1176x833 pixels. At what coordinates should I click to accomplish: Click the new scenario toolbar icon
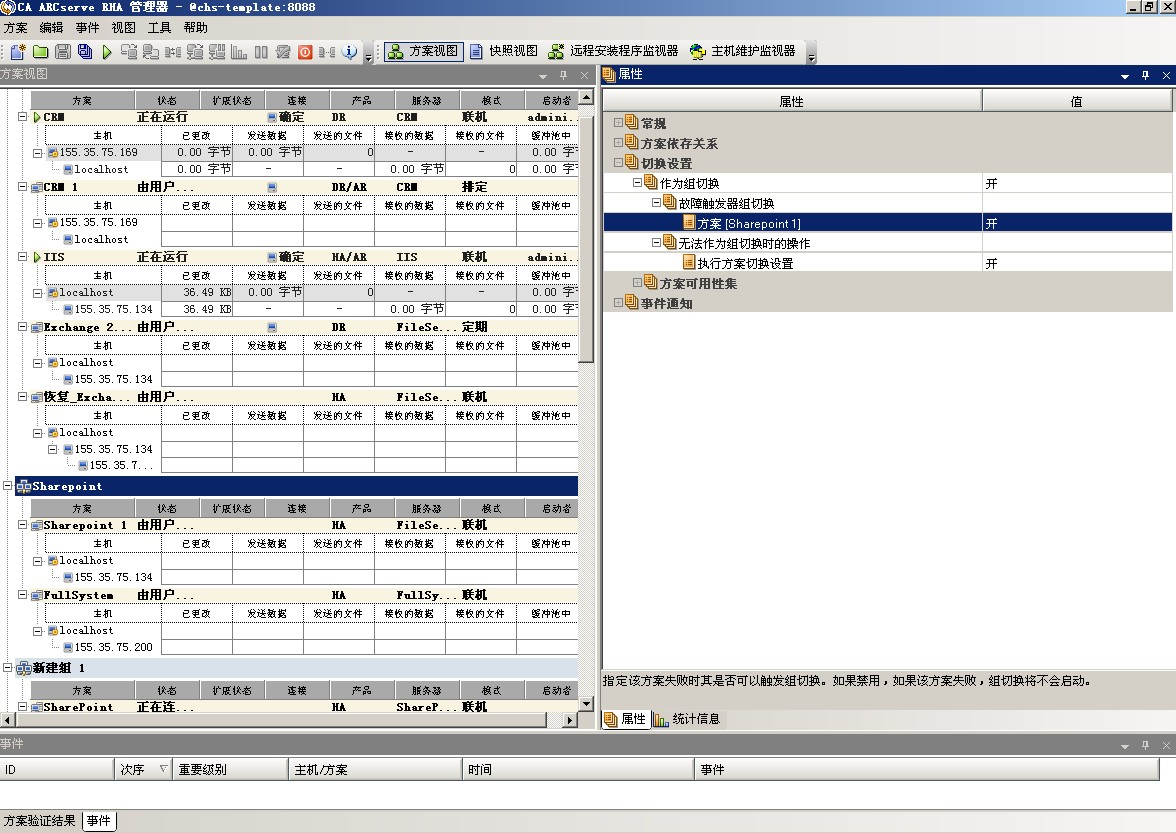[x=18, y=52]
